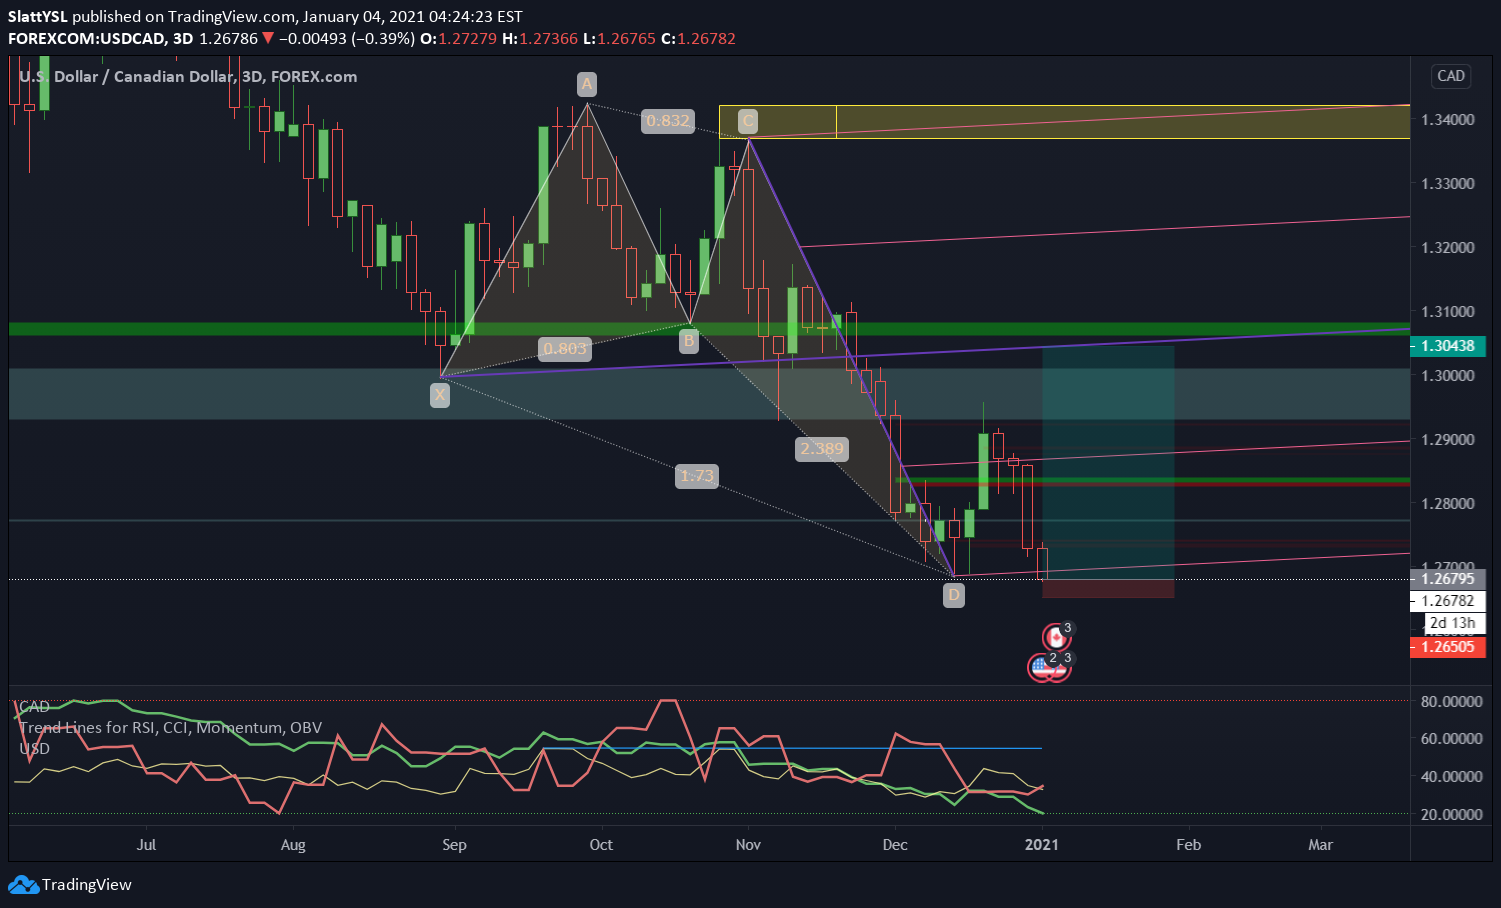Click the green 1.30438 price tag
The width and height of the screenshot is (1501, 908).
pos(1448,346)
